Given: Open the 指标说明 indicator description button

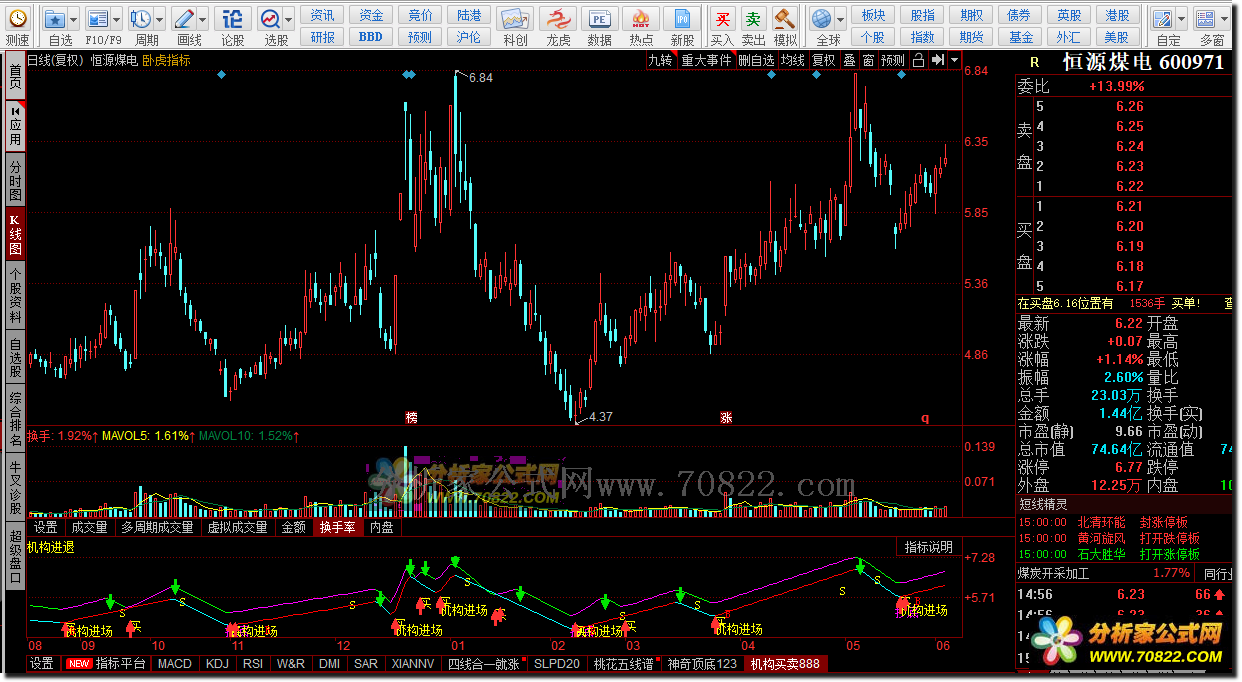Looking at the screenshot, I should (x=929, y=547).
